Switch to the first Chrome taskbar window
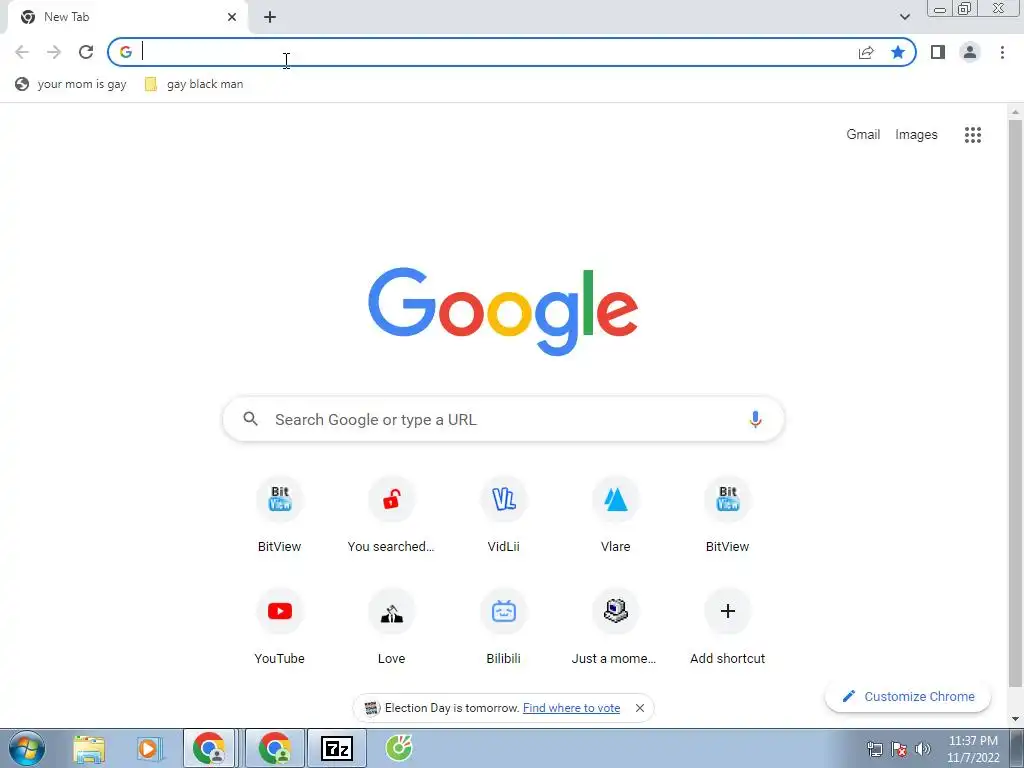 click(x=209, y=748)
